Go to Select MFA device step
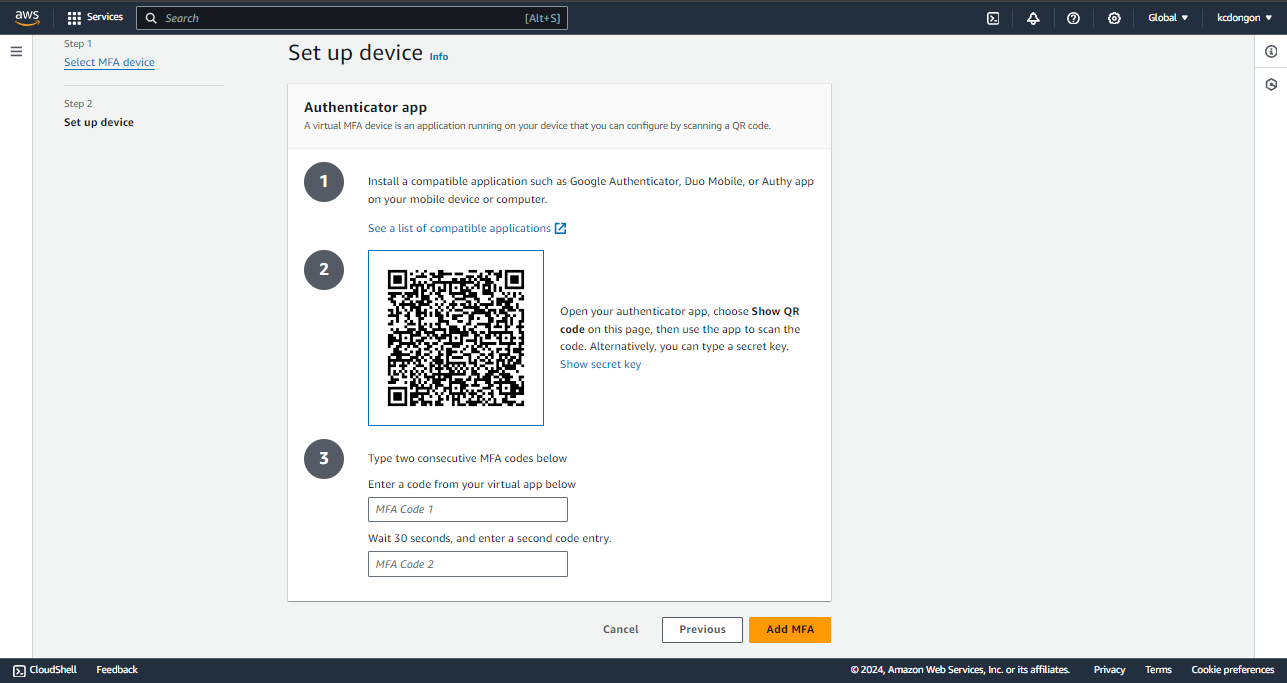 pyautogui.click(x=109, y=62)
